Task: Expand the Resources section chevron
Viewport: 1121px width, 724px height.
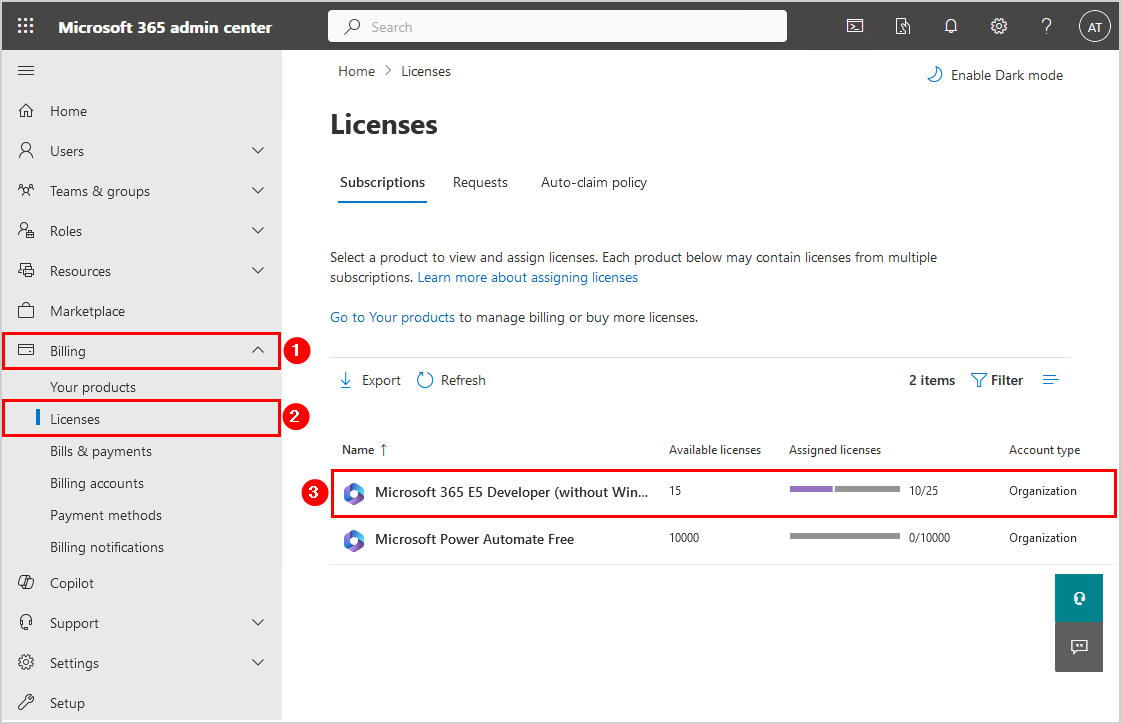Action: tap(258, 270)
